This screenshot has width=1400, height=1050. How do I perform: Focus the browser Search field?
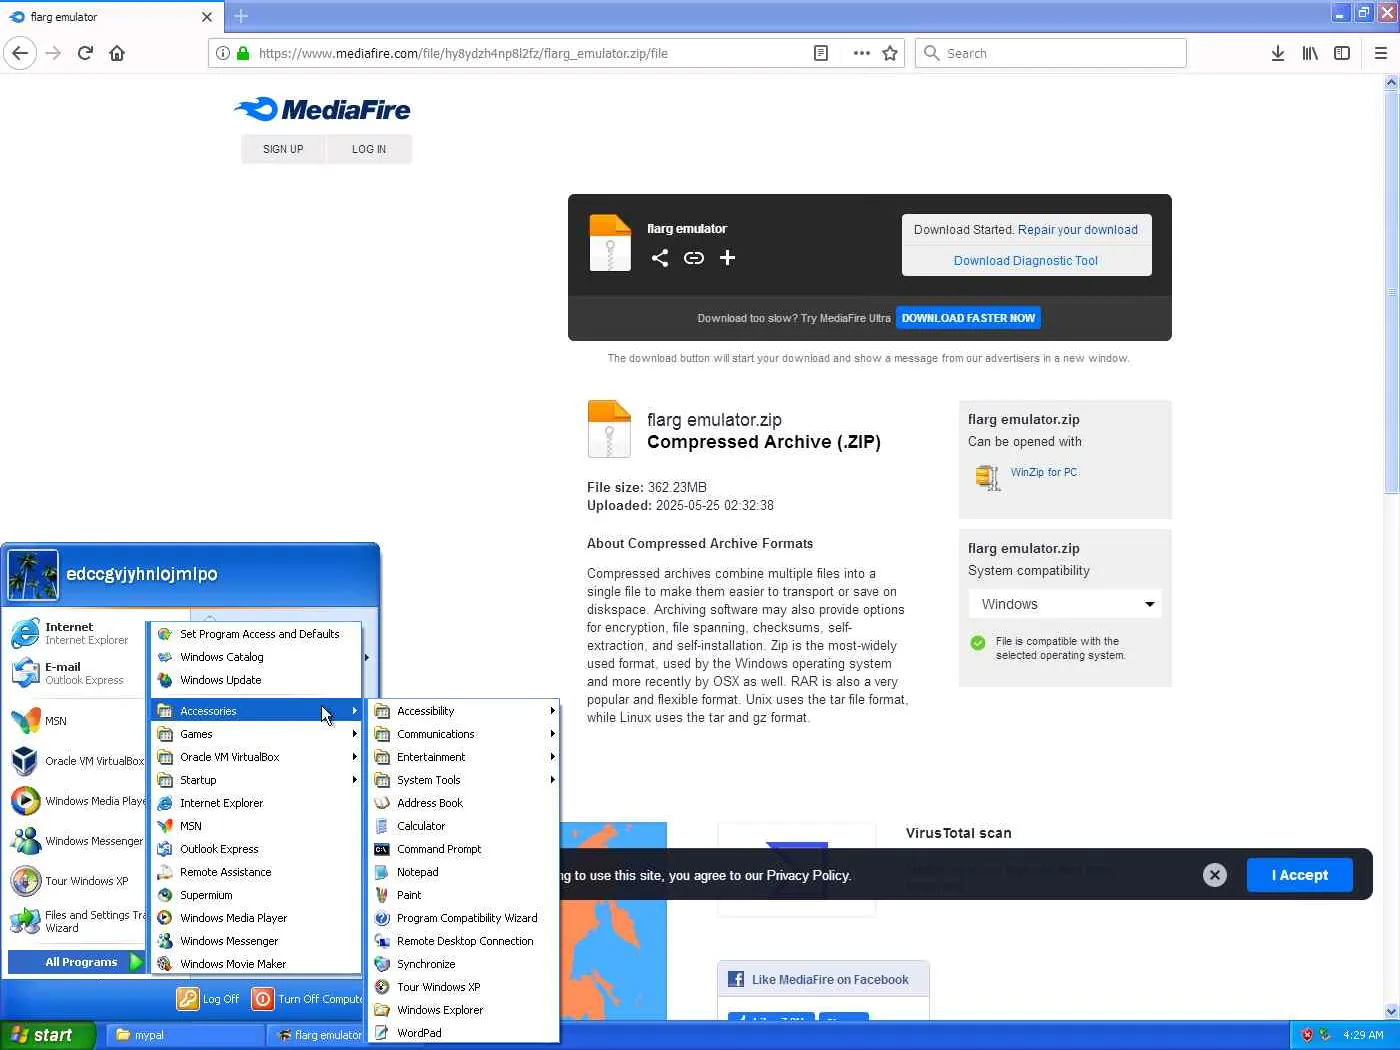pyautogui.click(x=1050, y=53)
